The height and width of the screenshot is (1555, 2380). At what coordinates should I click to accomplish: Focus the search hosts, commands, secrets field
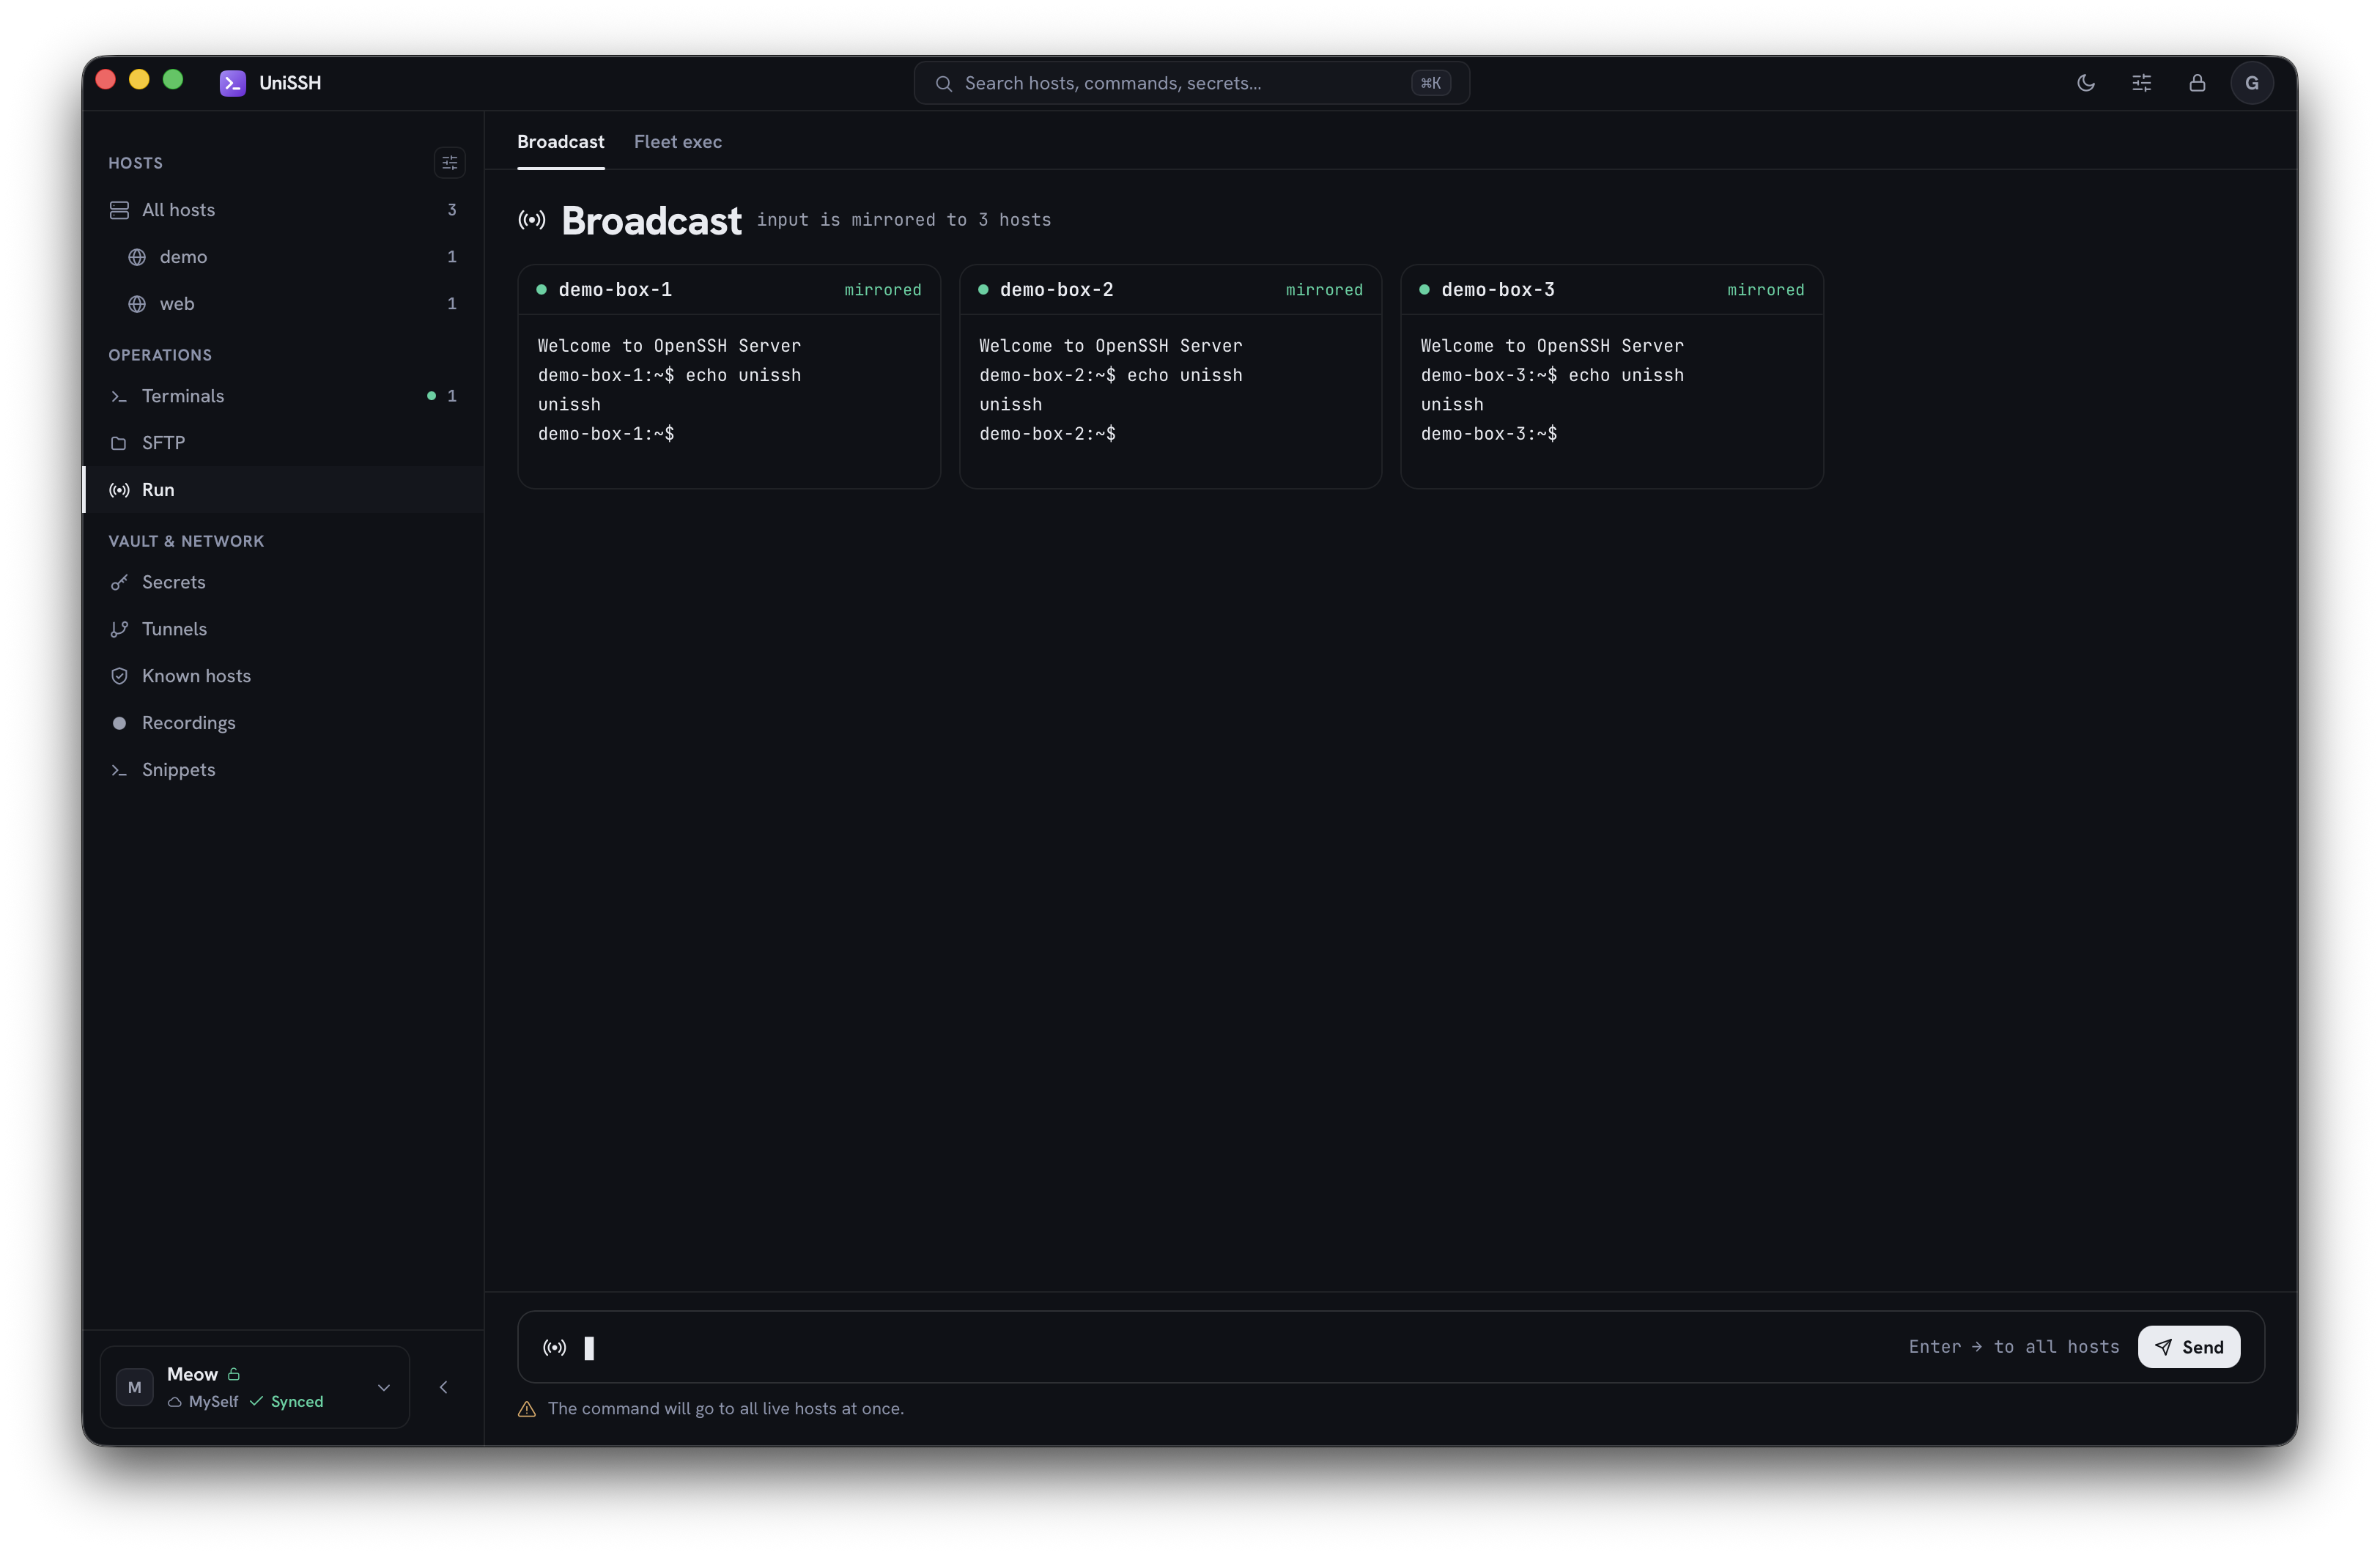click(x=1191, y=83)
